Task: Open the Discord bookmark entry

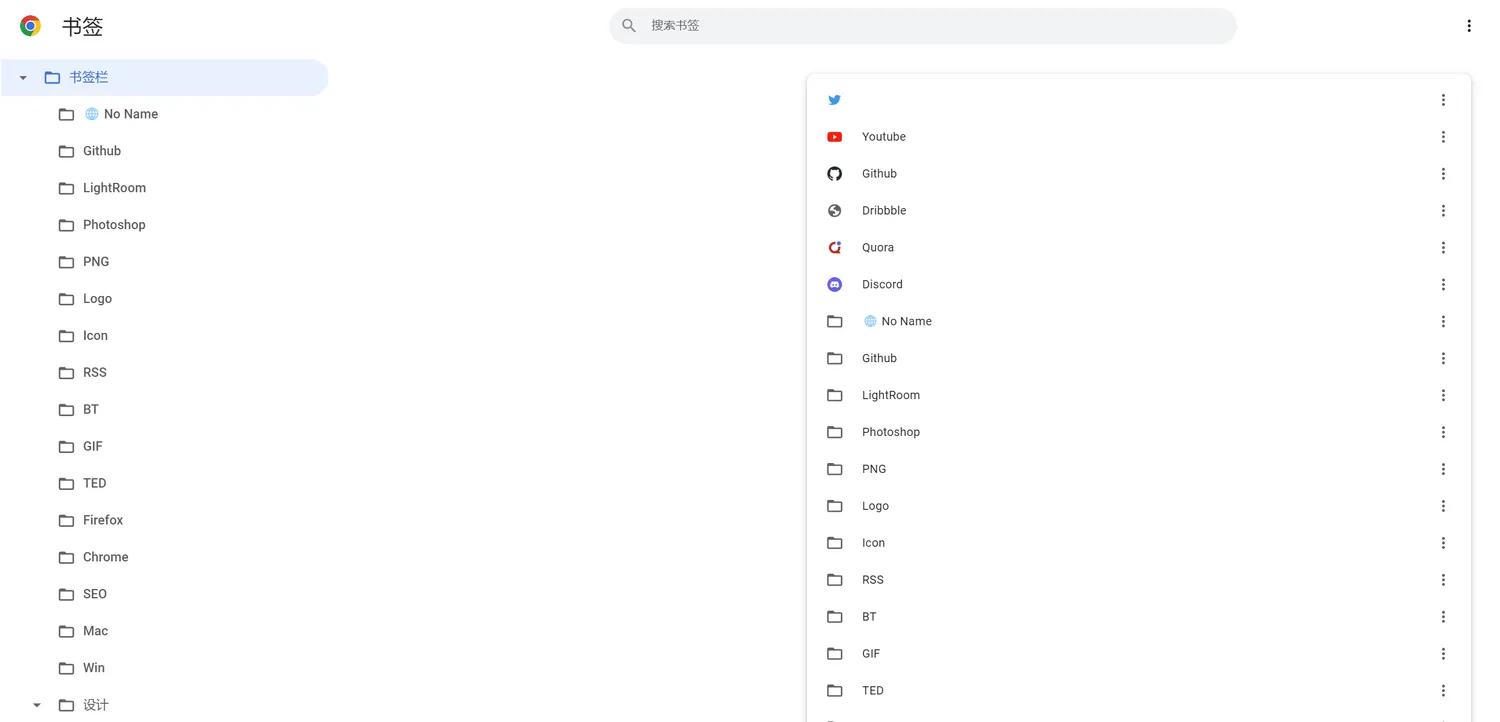Action: pyautogui.click(x=1139, y=285)
